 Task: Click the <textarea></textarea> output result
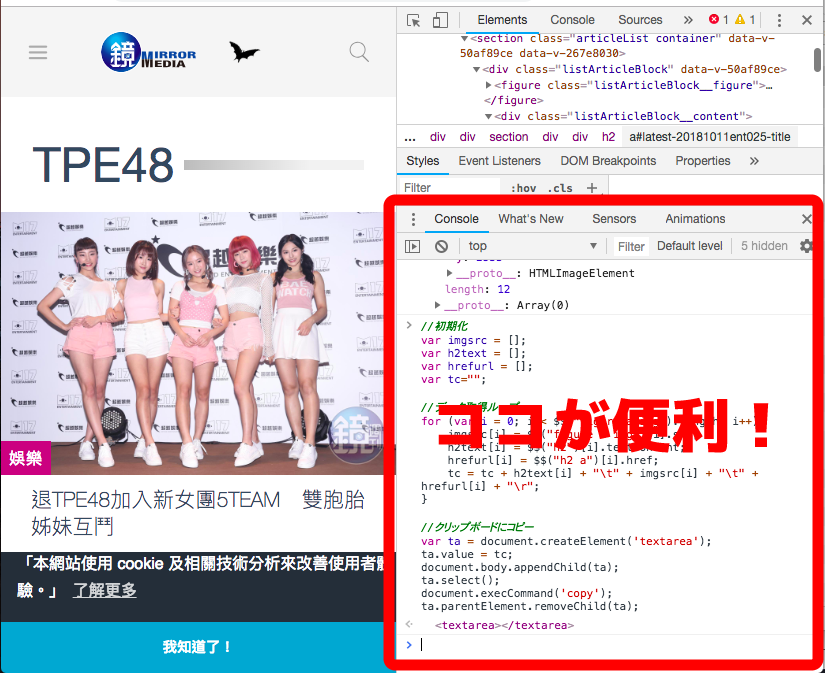pos(504,625)
